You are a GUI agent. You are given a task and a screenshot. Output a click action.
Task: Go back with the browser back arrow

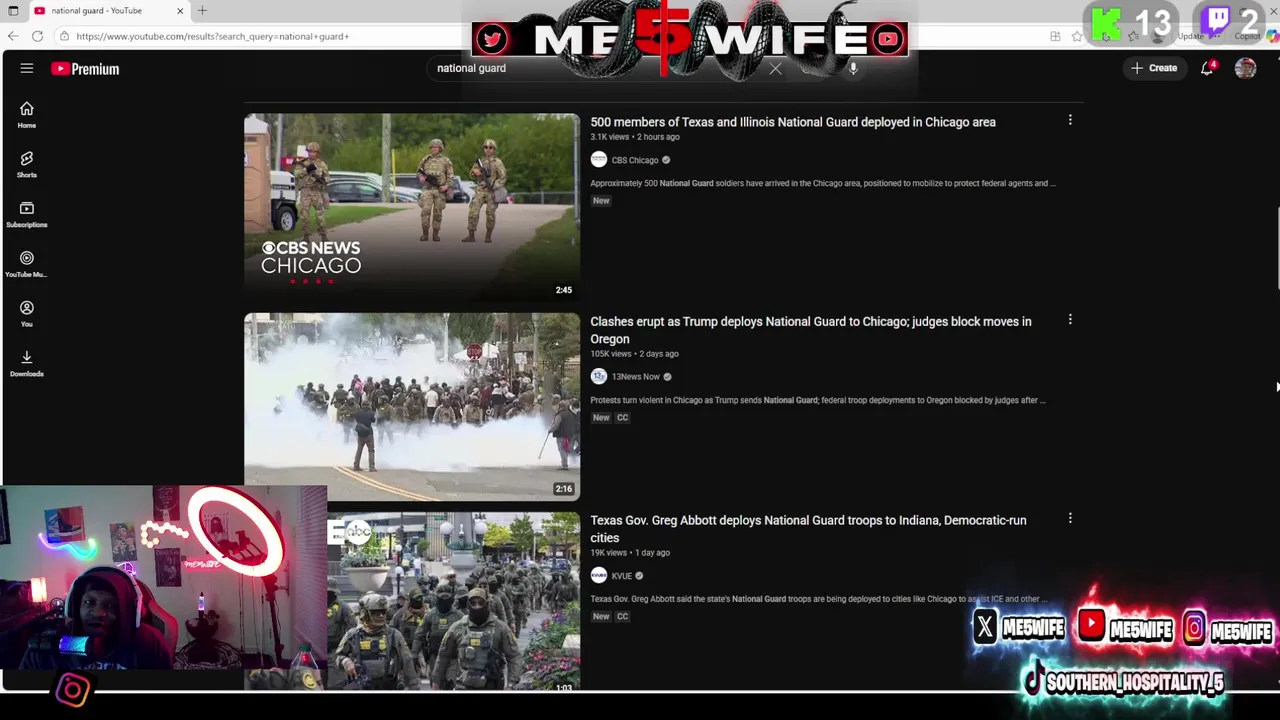point(13,36)
